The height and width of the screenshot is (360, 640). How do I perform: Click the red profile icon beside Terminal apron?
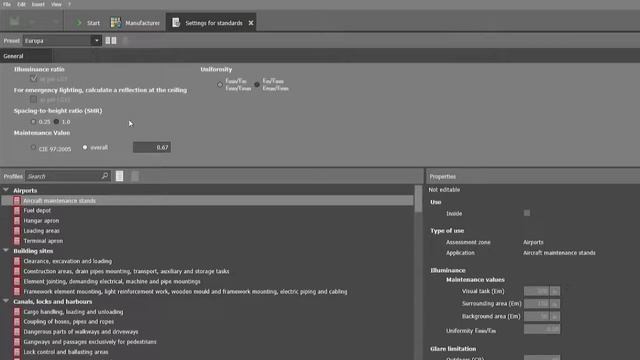17,241
